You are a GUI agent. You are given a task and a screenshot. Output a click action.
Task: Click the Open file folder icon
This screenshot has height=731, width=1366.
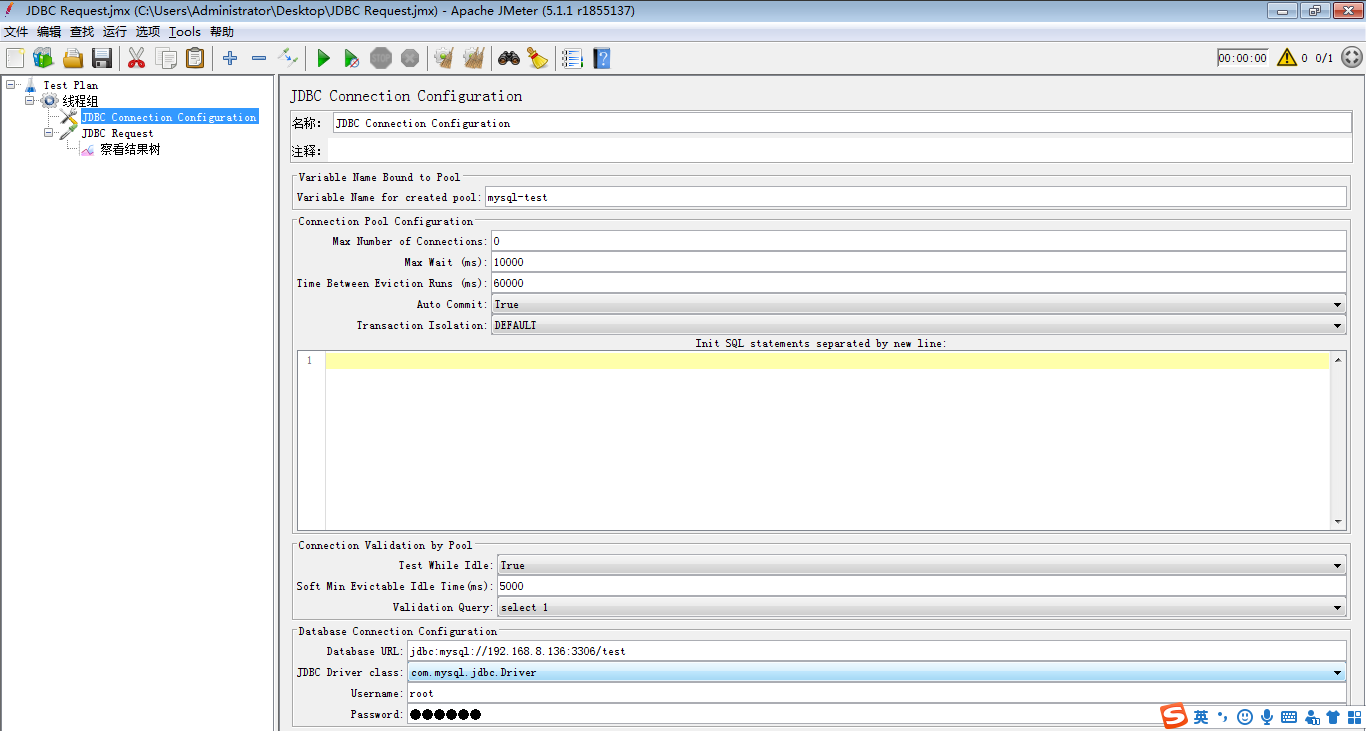pos(73,58)
